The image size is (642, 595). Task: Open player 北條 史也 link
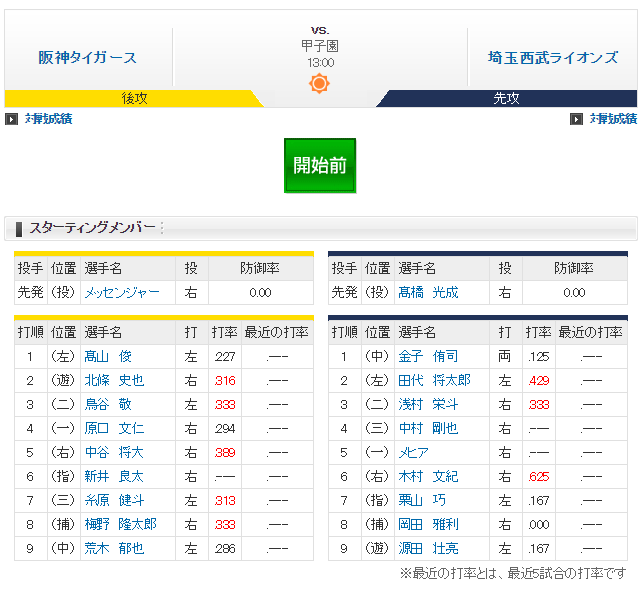114,380
